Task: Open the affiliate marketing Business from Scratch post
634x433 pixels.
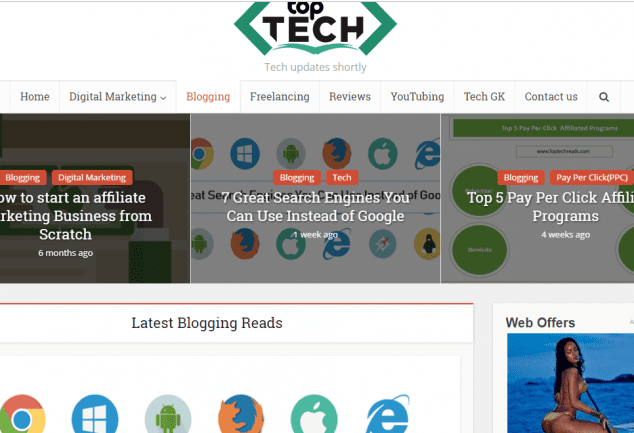Action: [x=73, y=216]
